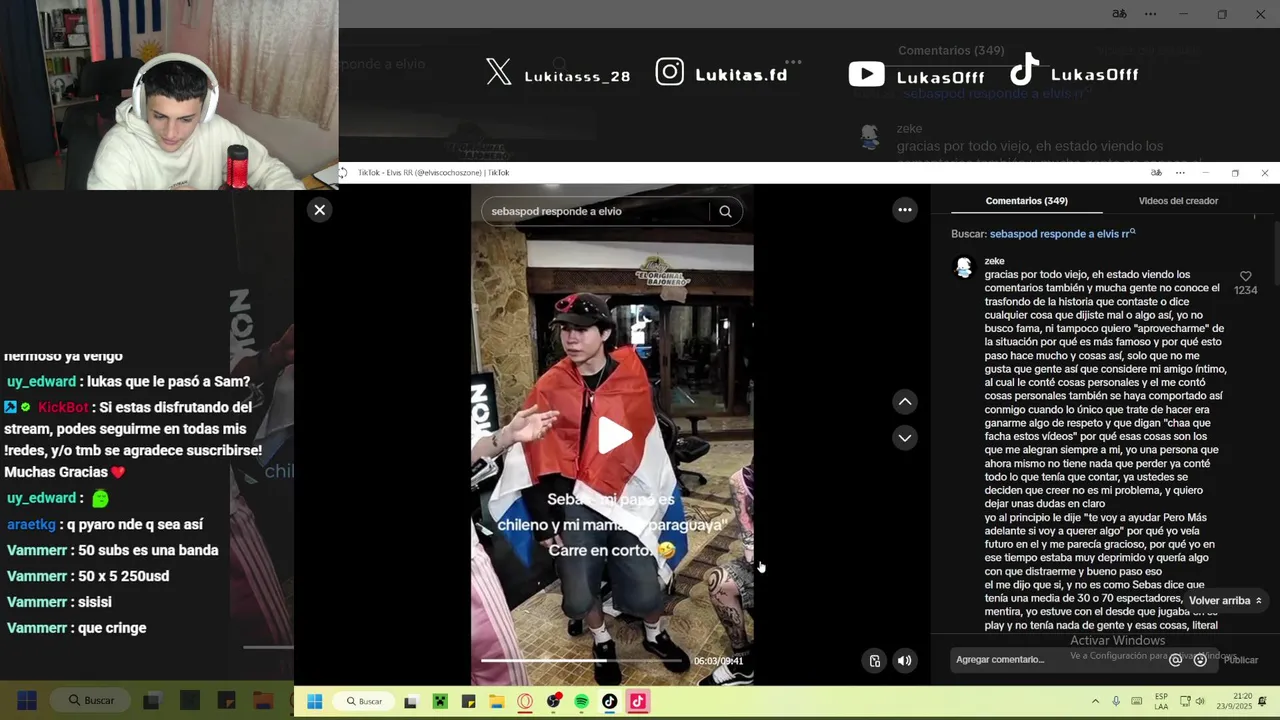Click the touch keyboard tray icon
The image size is (1280, 720).
1137,702
